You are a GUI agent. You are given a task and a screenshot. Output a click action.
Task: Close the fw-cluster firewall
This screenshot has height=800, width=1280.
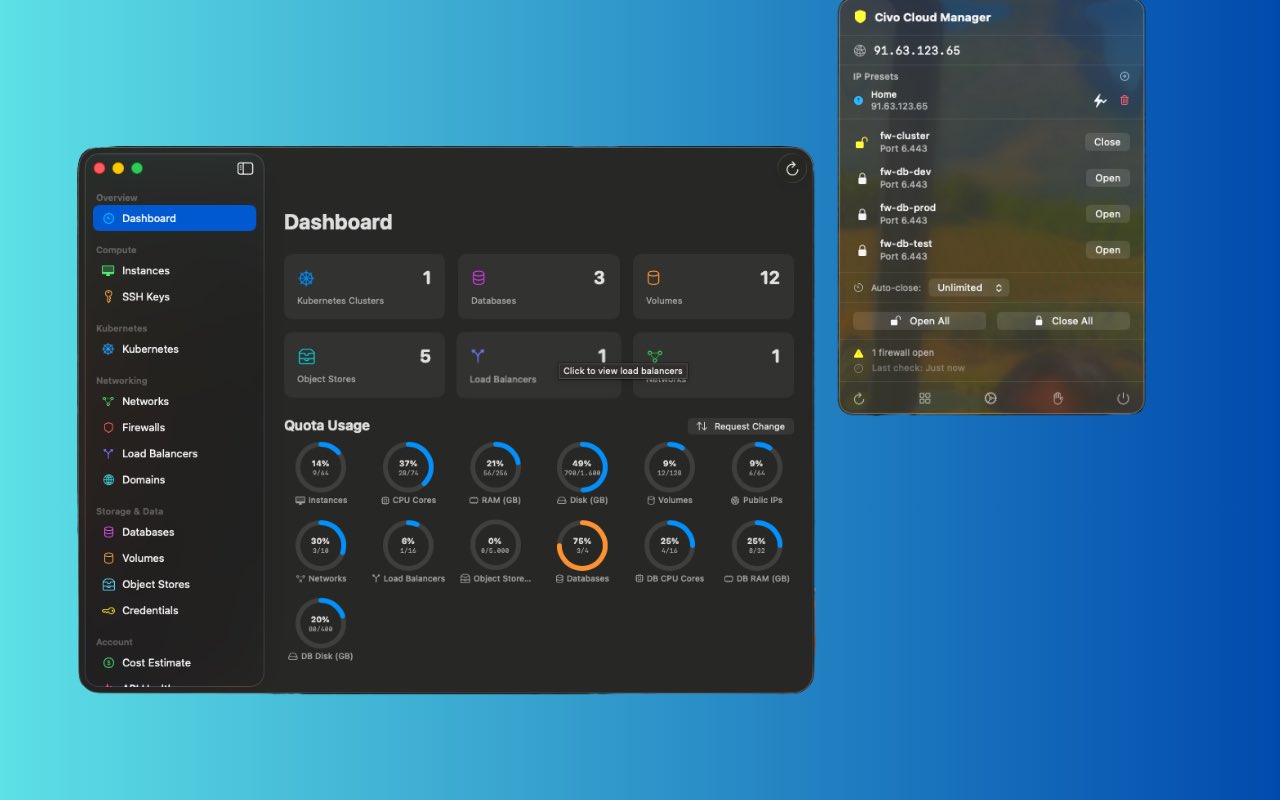(x=1107, y=142)
